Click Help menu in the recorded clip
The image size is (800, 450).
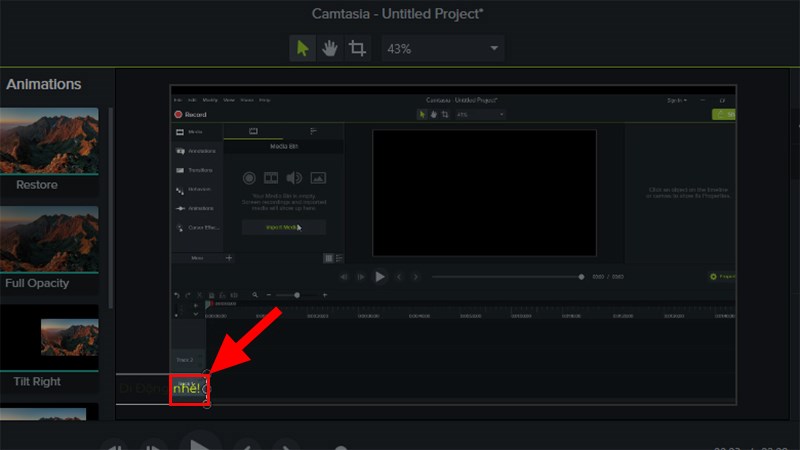(264, 100)
